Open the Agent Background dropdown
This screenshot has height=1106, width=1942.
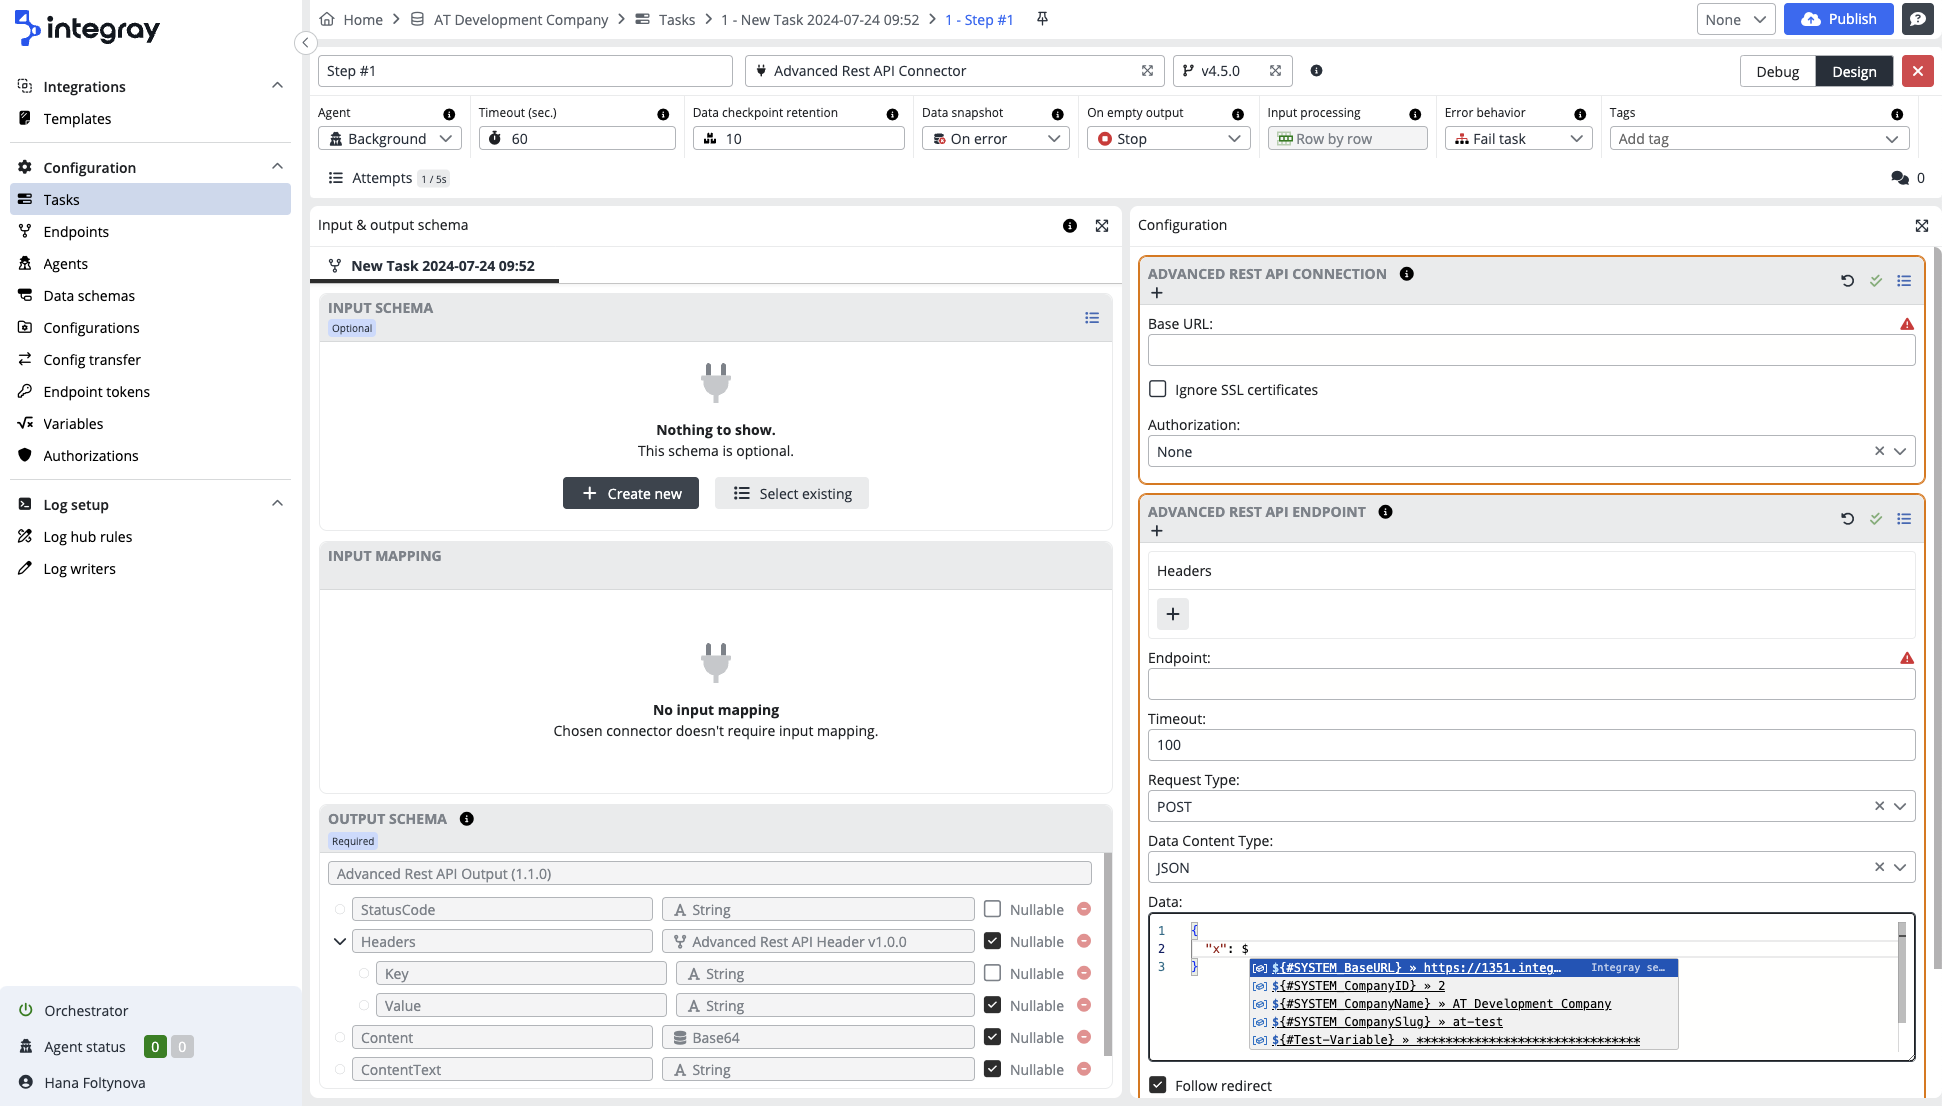pos(390,139)
